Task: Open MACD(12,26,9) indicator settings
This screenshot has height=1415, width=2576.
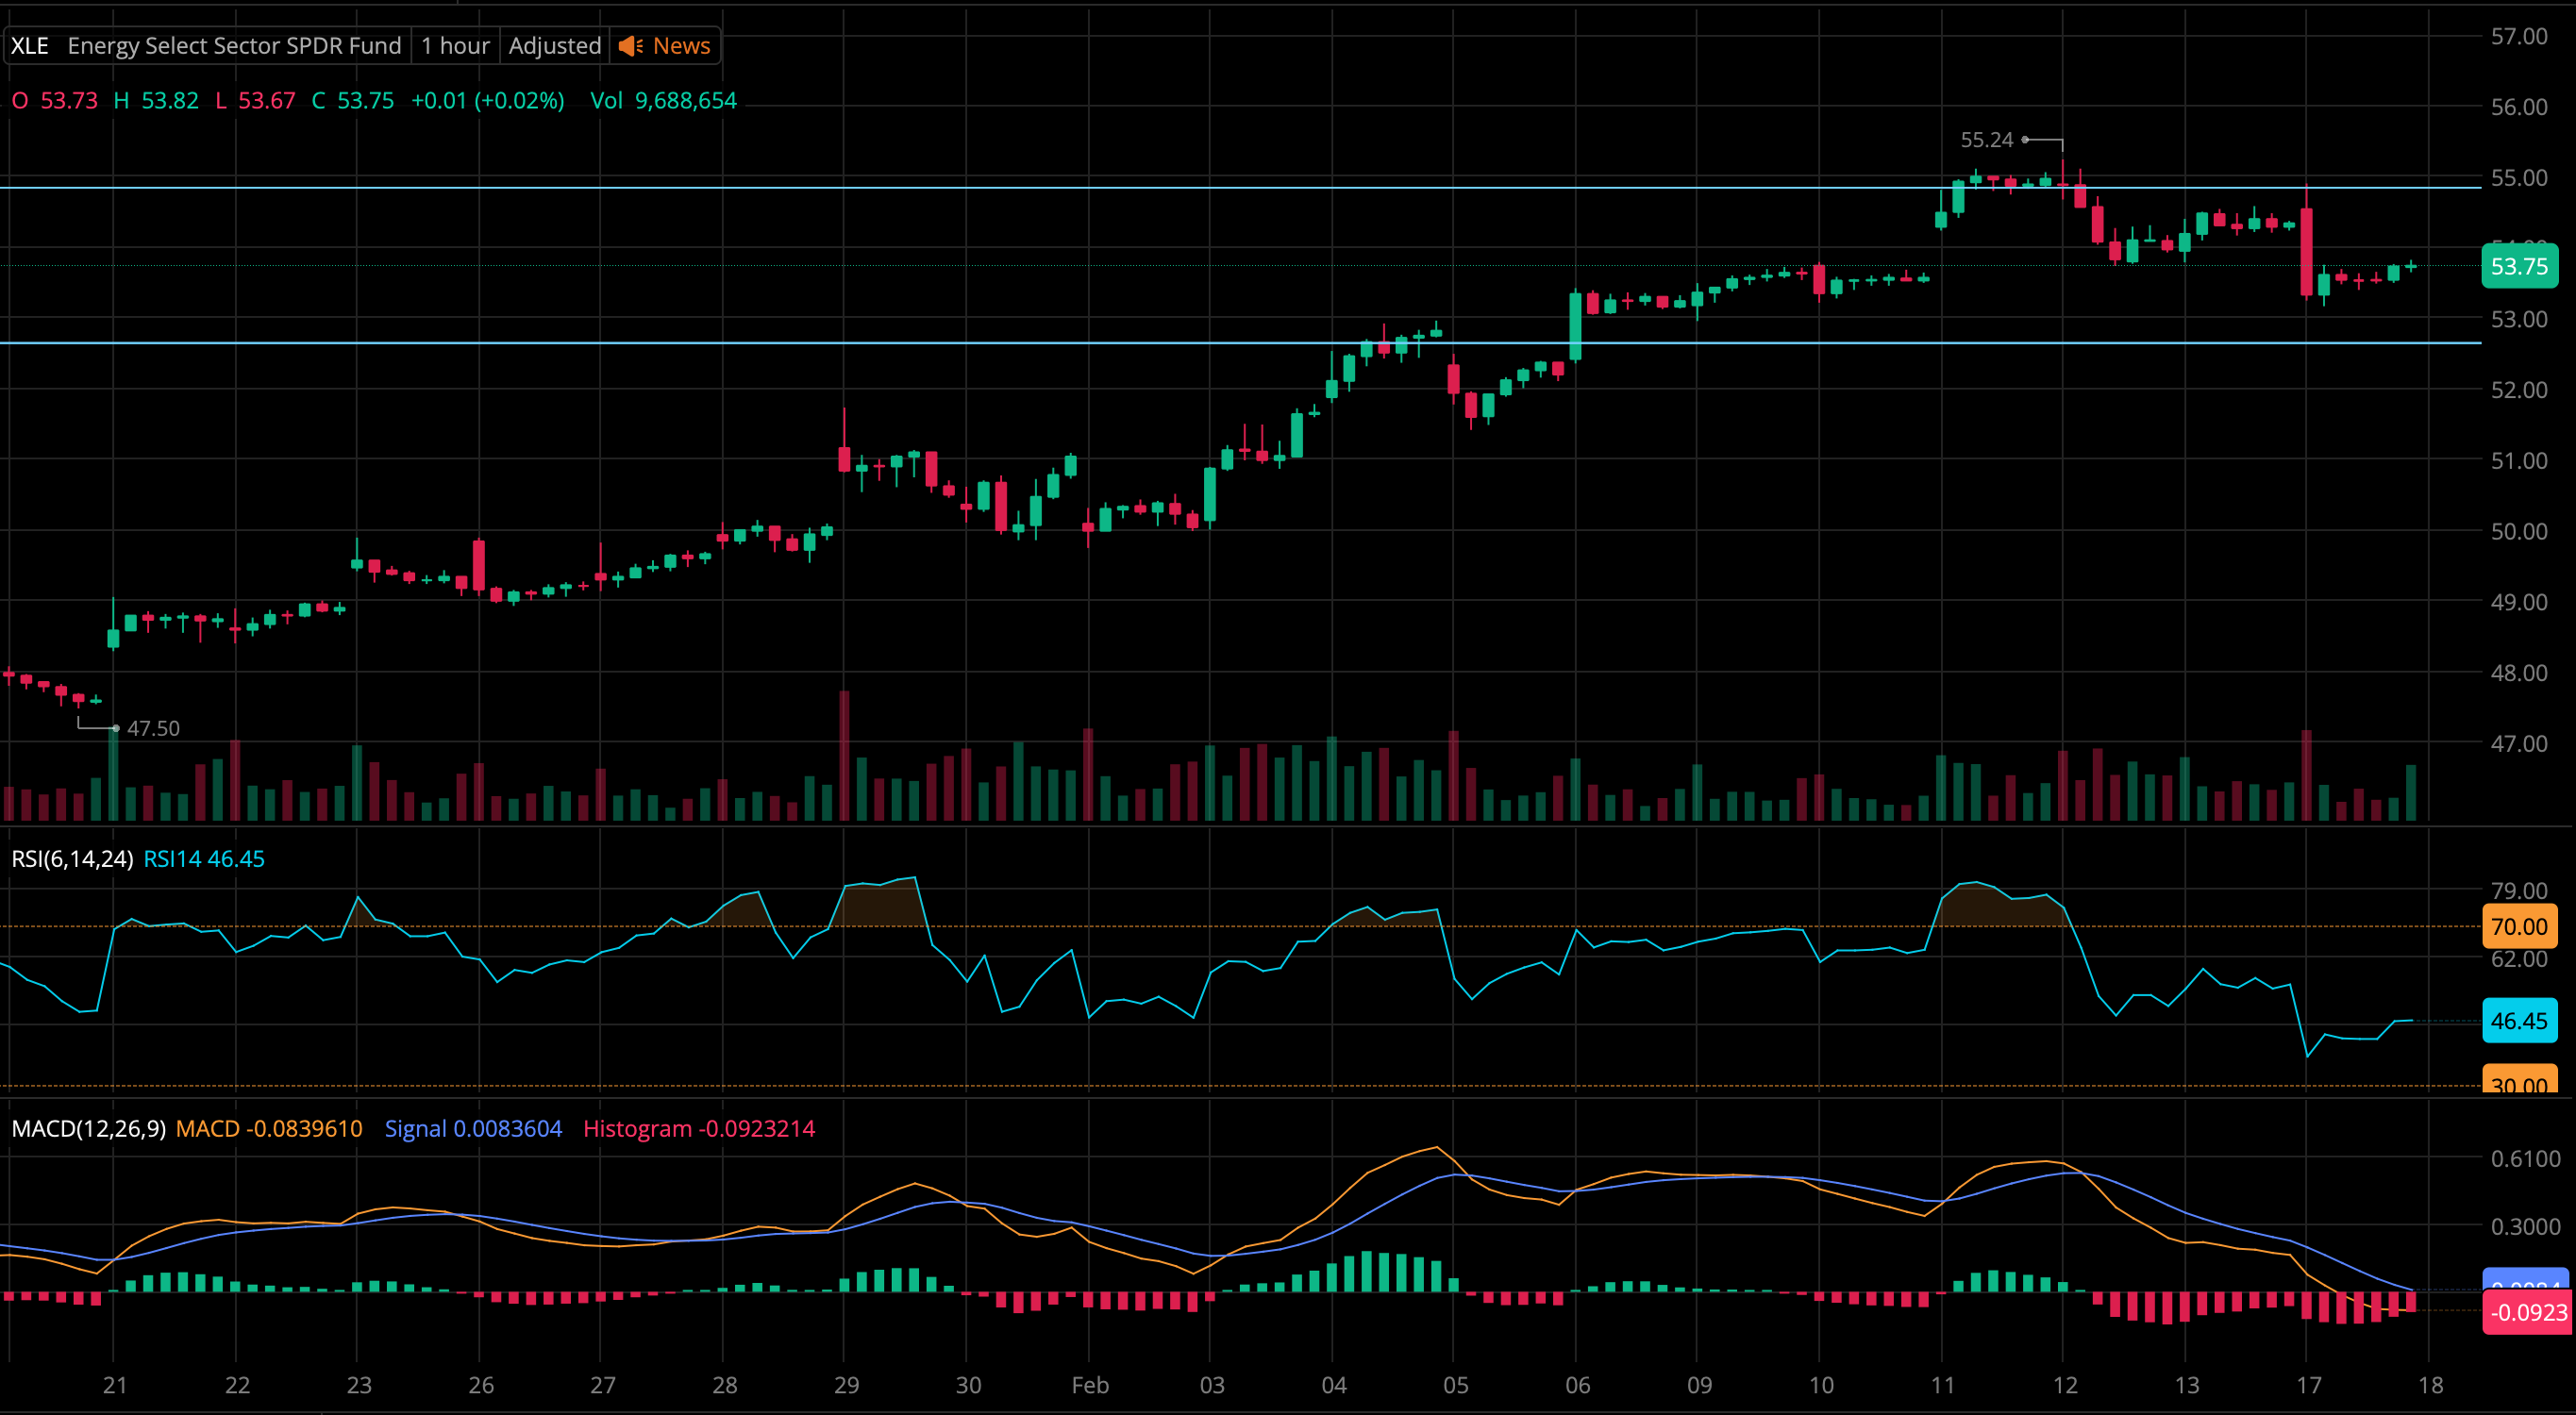Action: [88, 1129]
